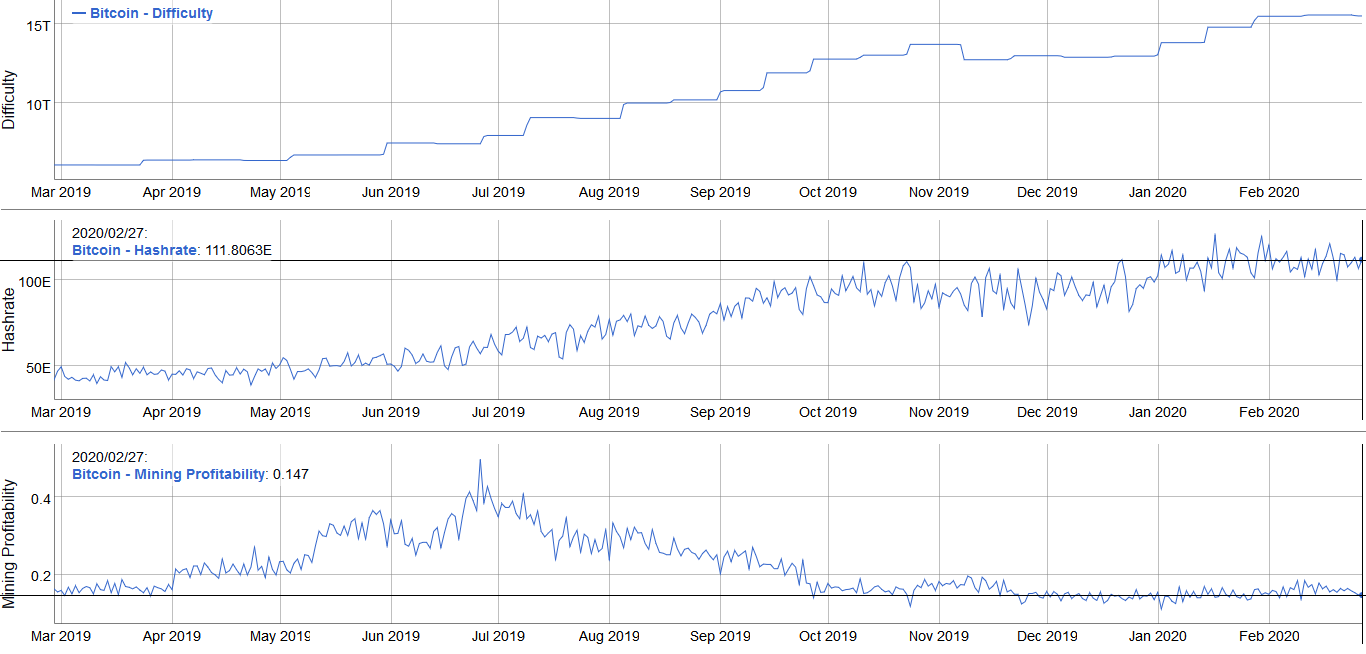This screenshot has width=1366, height=654.
Task: Select the 0.2 tick on Mining Profitability axis
Action: point(41,576)
